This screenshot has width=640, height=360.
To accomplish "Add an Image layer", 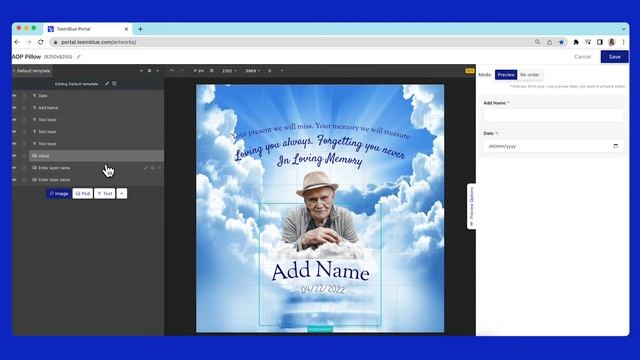I will coord(59,193).
